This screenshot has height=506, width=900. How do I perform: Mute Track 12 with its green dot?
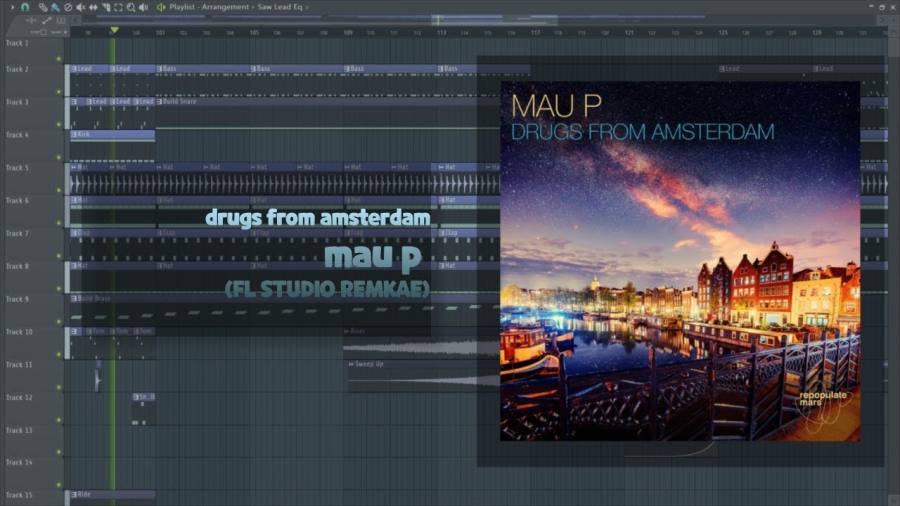click(x=59, y=419)
